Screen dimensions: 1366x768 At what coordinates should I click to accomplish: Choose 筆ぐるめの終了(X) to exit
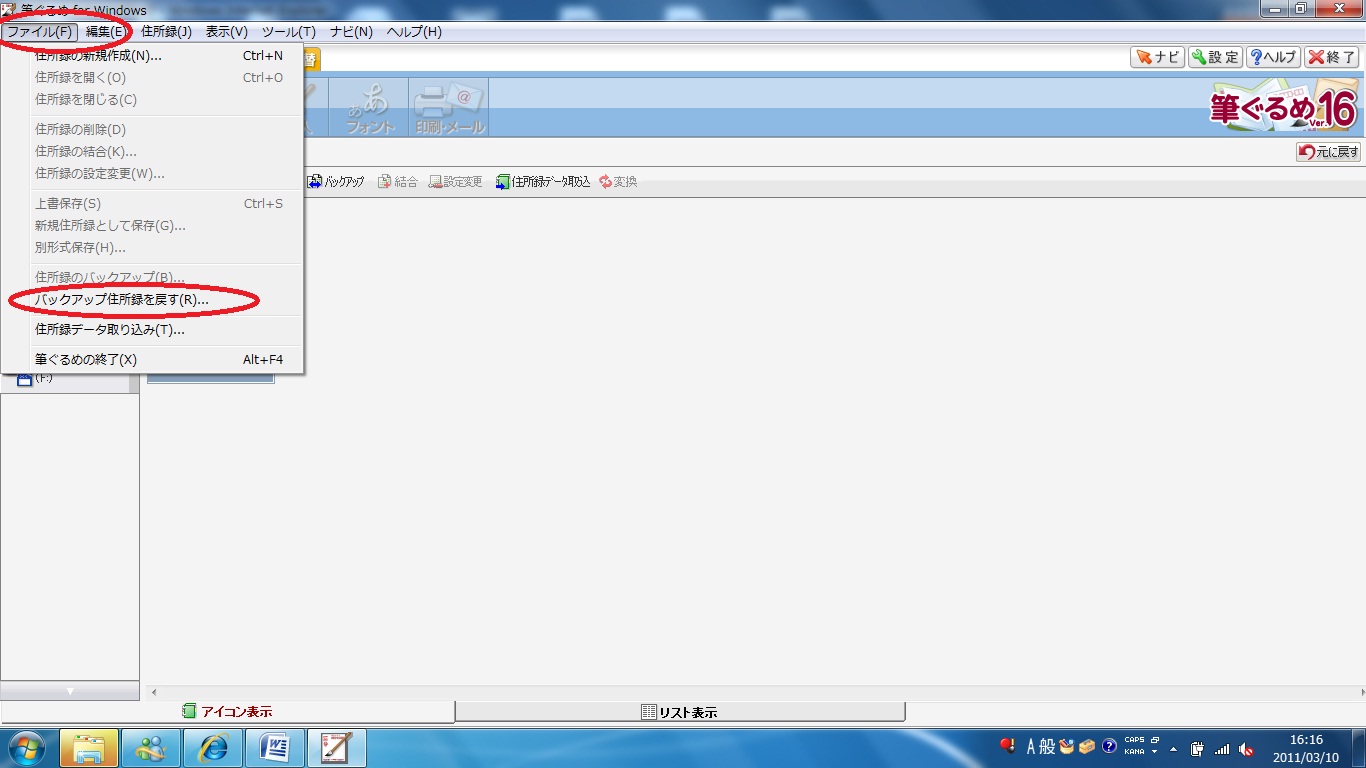153,360
